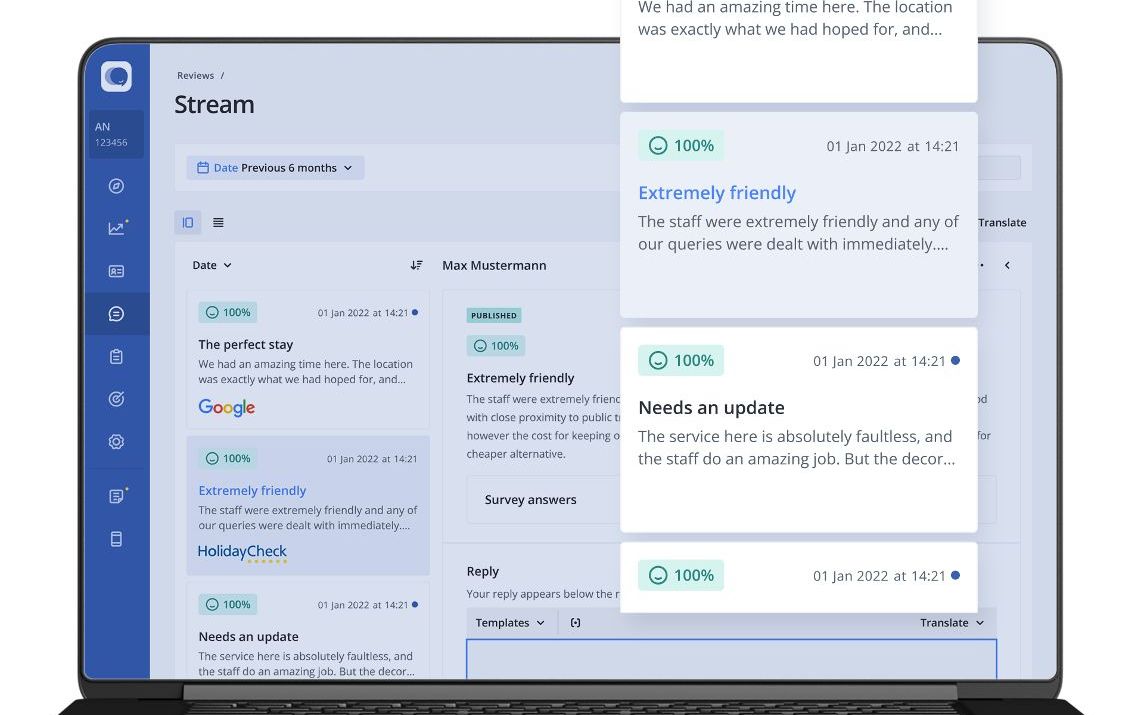Click Max Mustermann reviewer name
Screen dimensions: 1144x715
[x=494, y=266]
